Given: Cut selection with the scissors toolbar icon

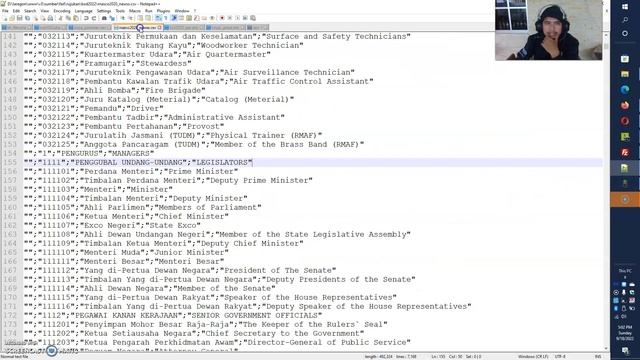Looking at the screenshot, I should (x=60, y=18).
